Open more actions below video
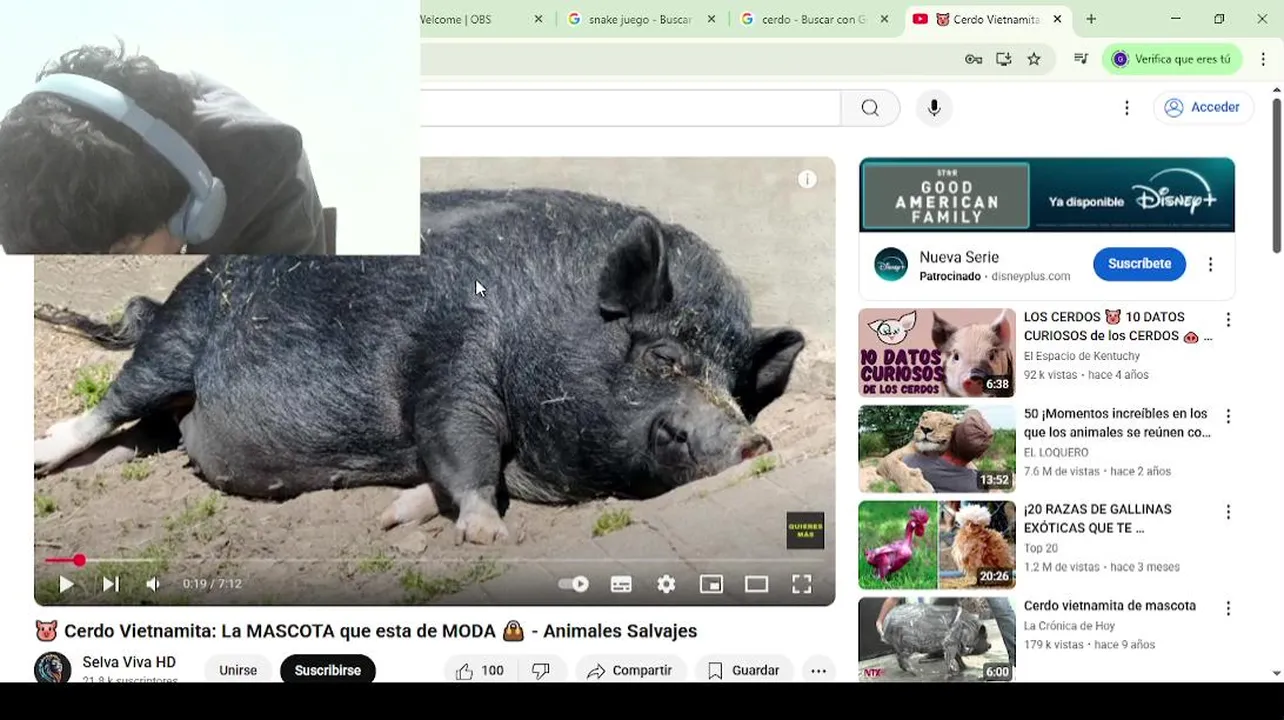This screenshot has width=1284, height=720. [818, 671]
